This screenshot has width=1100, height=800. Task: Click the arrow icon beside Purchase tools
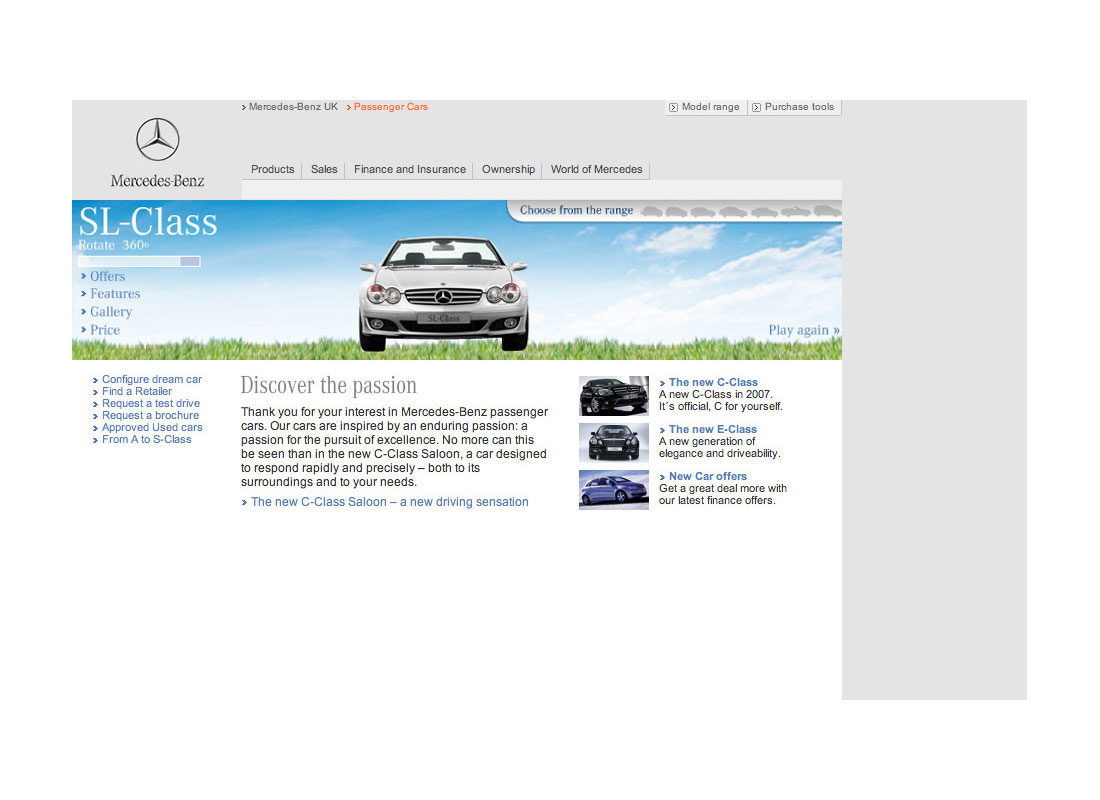pyautogui.click(x=757, y=108)
